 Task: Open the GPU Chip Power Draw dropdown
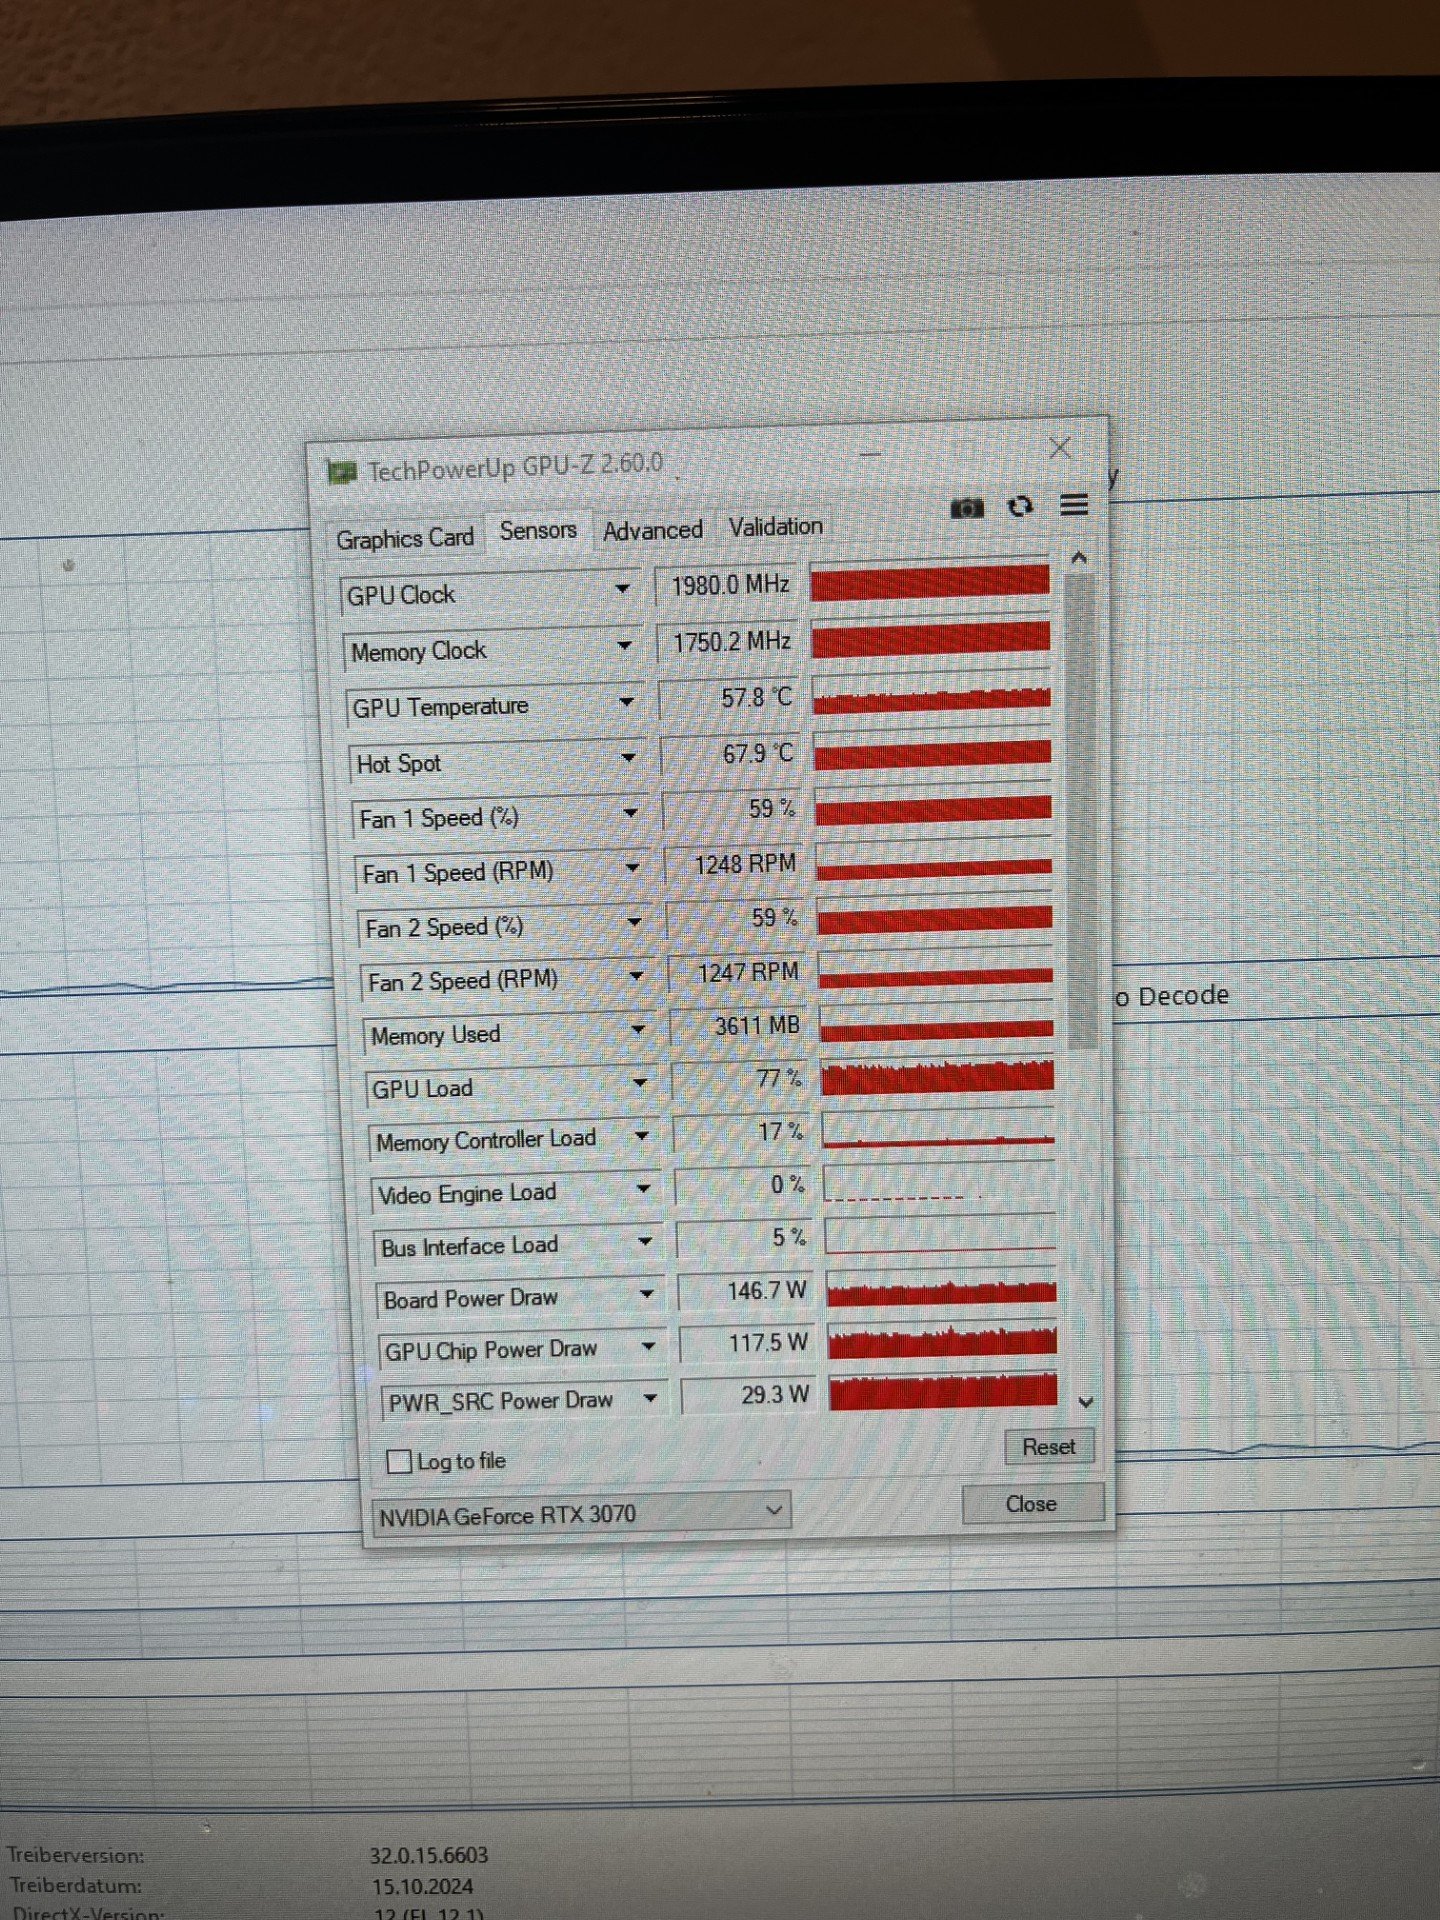pyautogui.click(x=649, y=1346)
